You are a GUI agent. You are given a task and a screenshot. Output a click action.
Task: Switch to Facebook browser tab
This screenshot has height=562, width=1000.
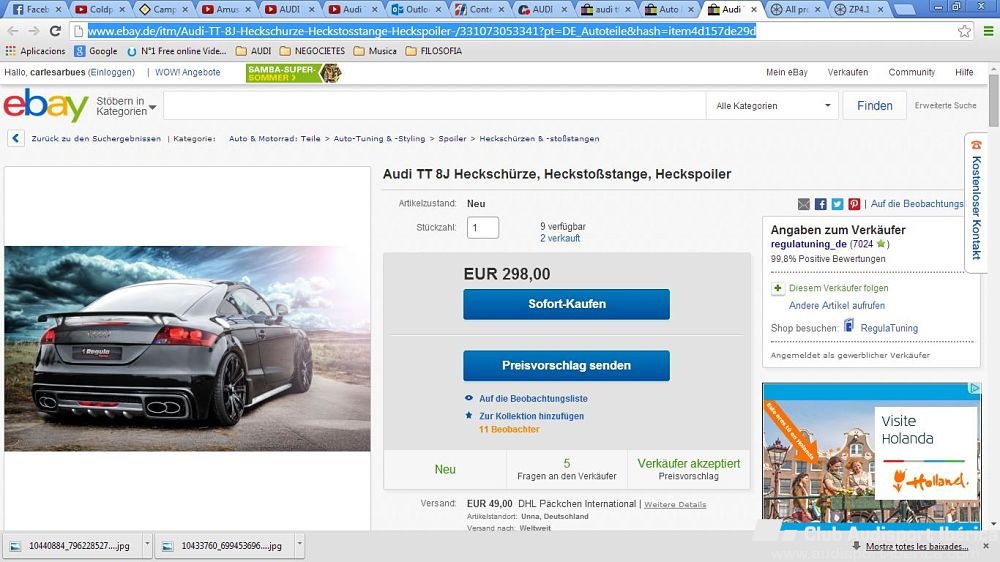coord(35,10)
